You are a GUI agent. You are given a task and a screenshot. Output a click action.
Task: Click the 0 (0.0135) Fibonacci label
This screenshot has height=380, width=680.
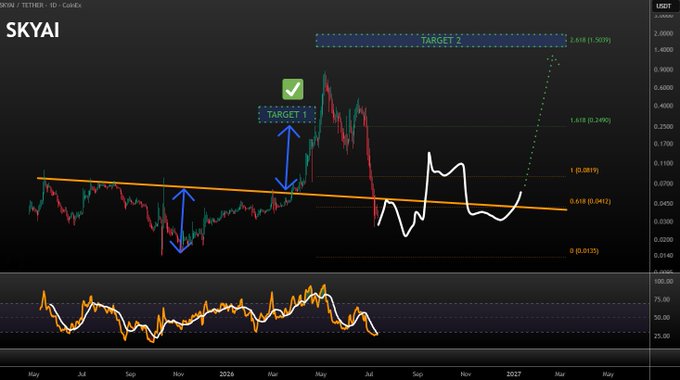584,251
